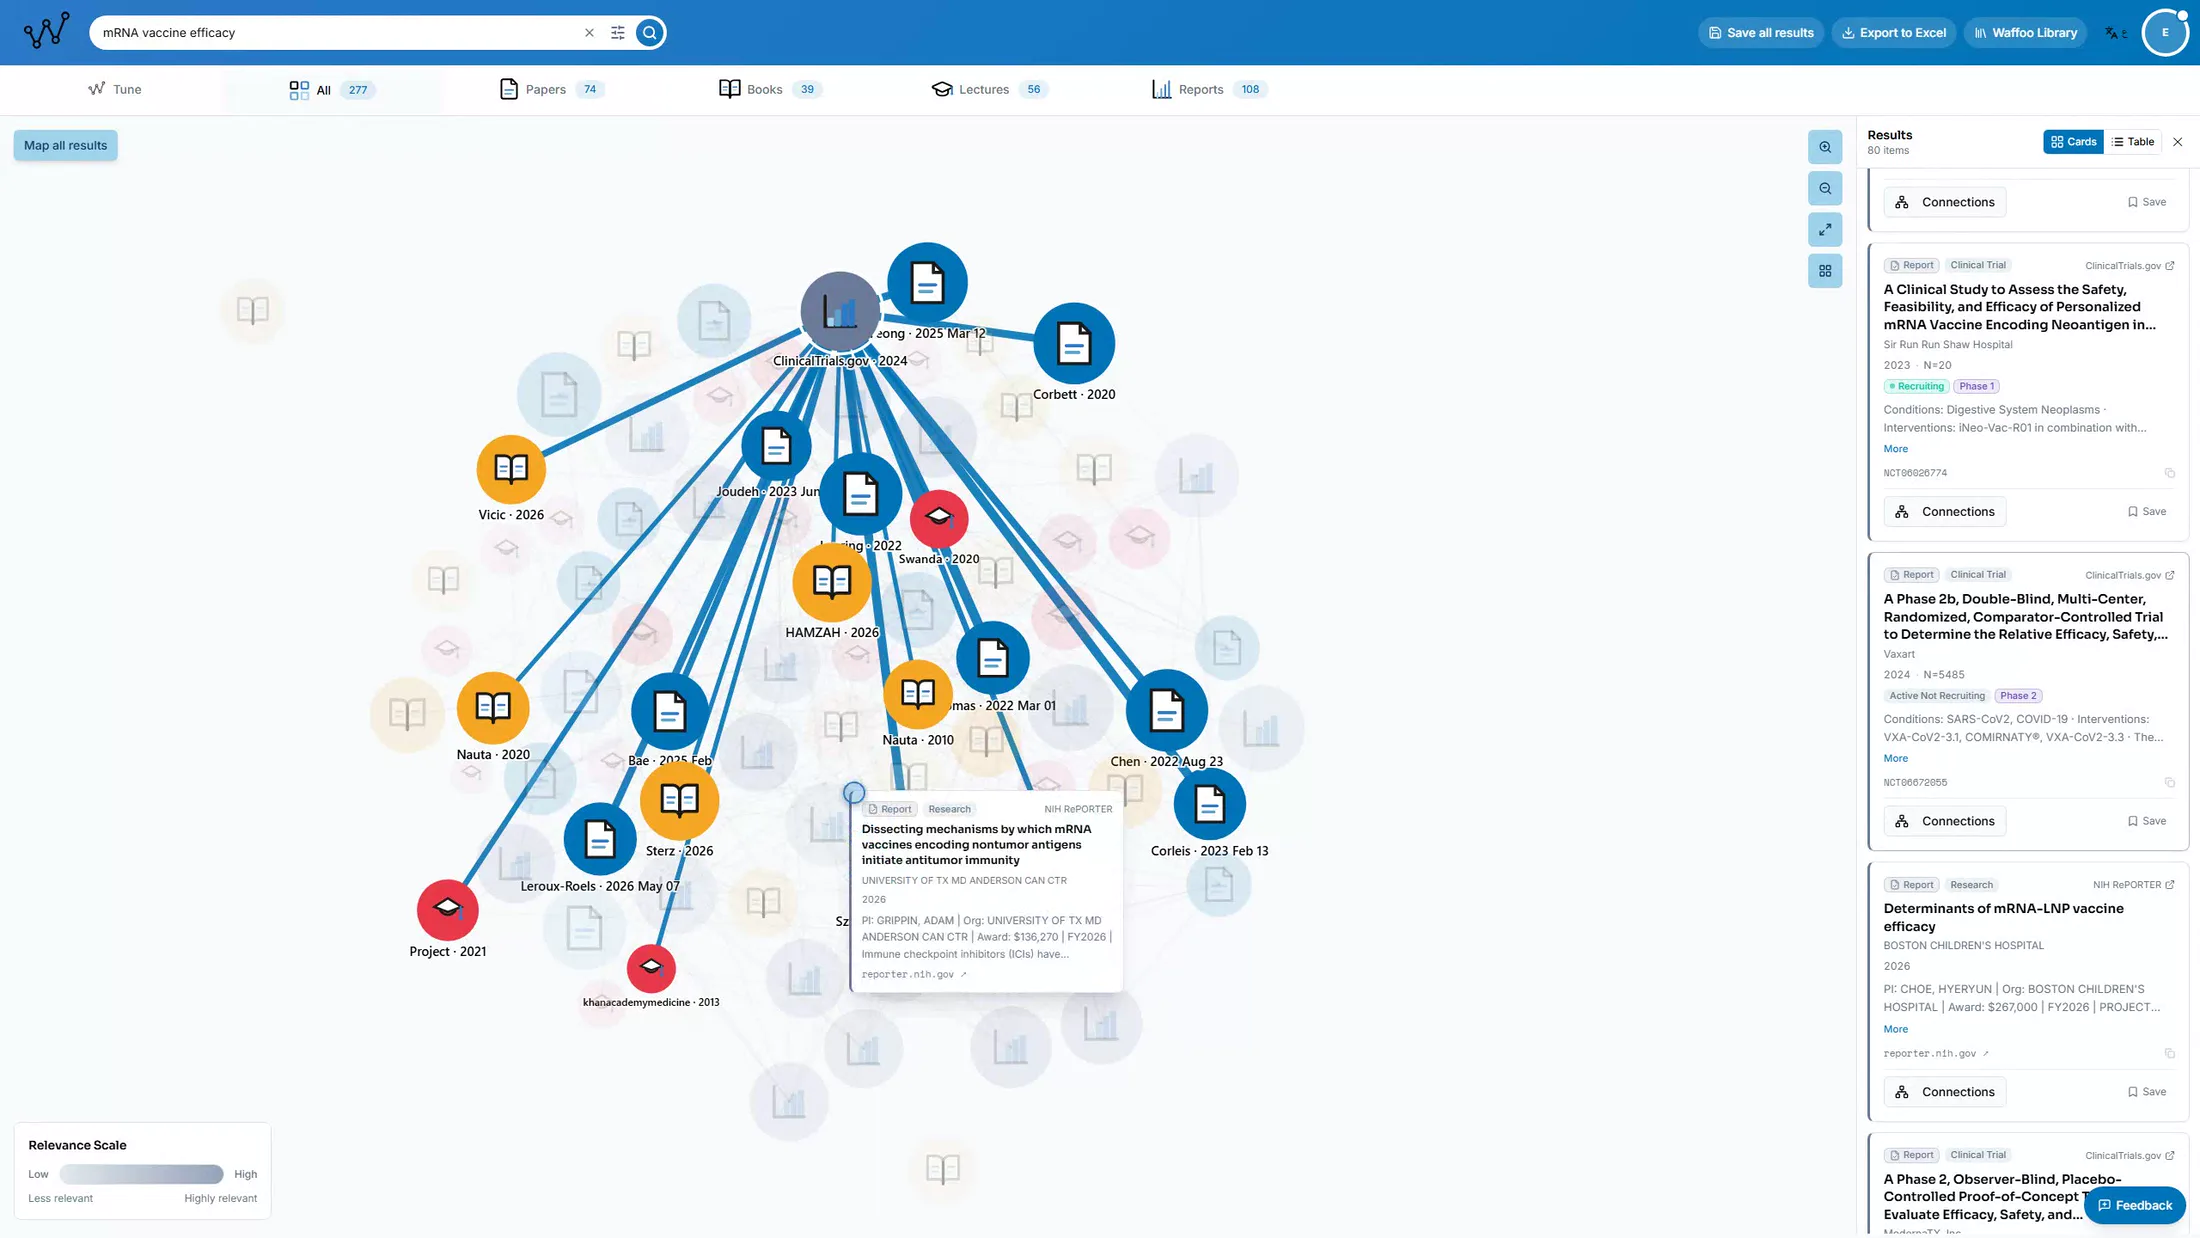
Task: Open the language translation icon
Action: point(2114,33)
